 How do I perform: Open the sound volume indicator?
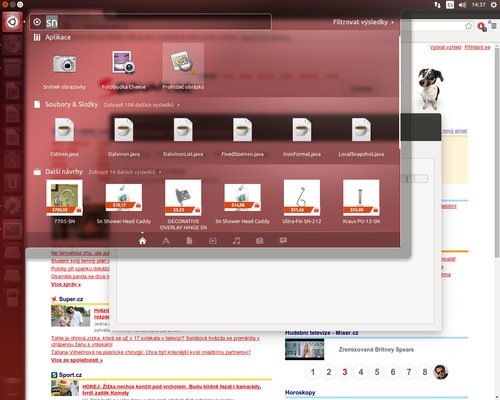pos(462,5)
